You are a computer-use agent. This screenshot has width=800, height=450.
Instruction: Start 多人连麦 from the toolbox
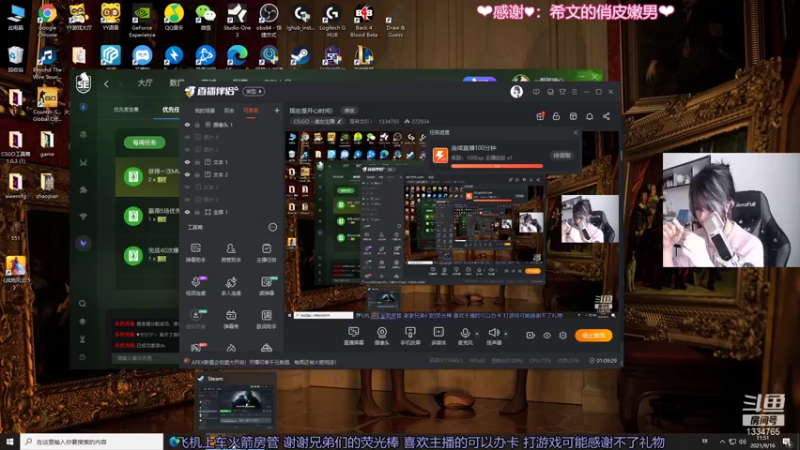pyautogui.click(x=231, y=286)
